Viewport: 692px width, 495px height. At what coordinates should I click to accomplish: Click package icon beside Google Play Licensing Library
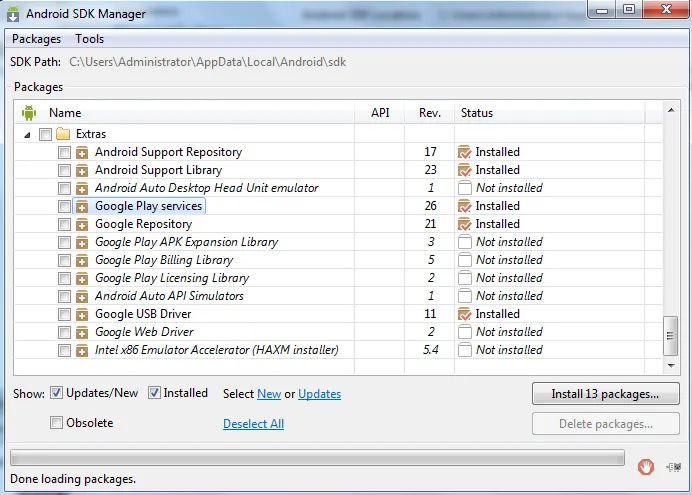82,278
